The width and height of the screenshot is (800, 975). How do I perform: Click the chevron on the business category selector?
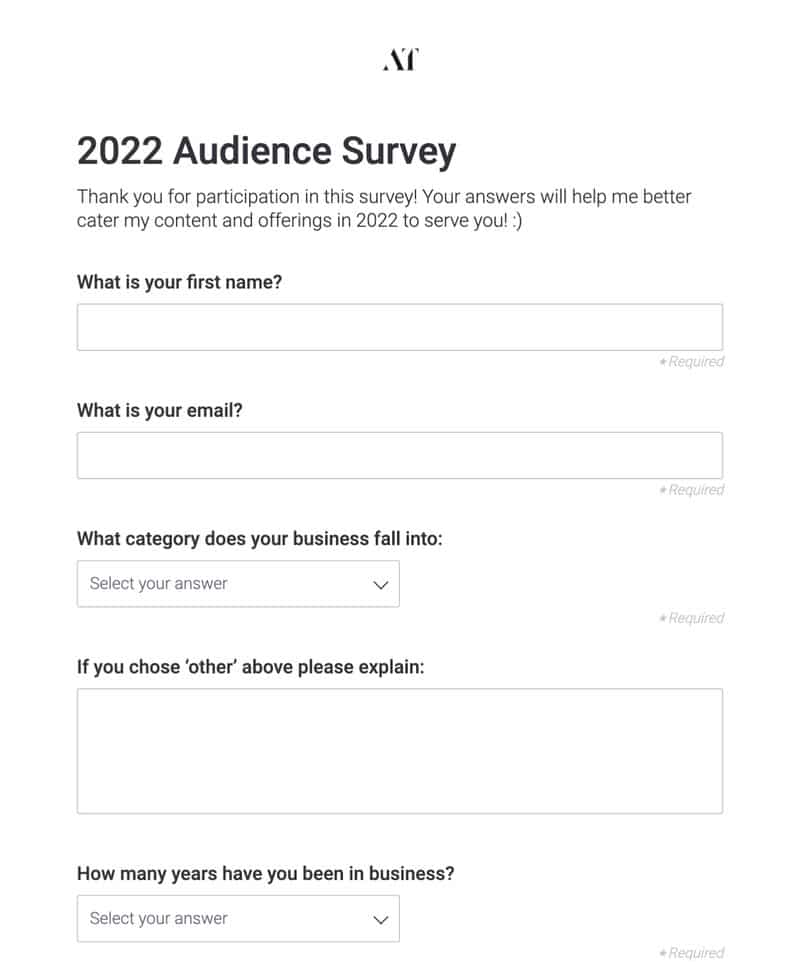point(380,584)
